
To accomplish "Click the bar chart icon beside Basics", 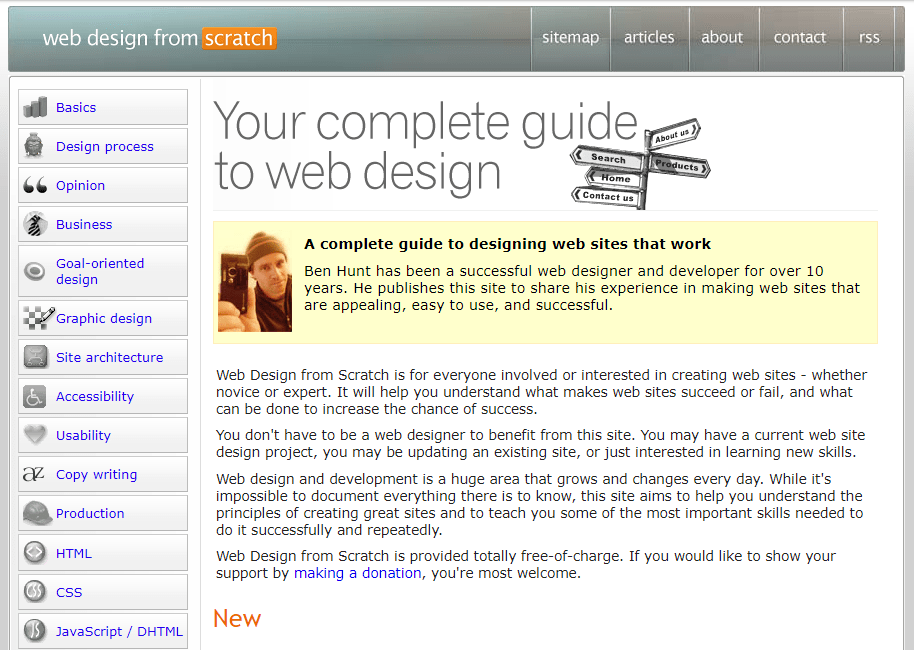I will pyautogui.click(x=35, y=107).
